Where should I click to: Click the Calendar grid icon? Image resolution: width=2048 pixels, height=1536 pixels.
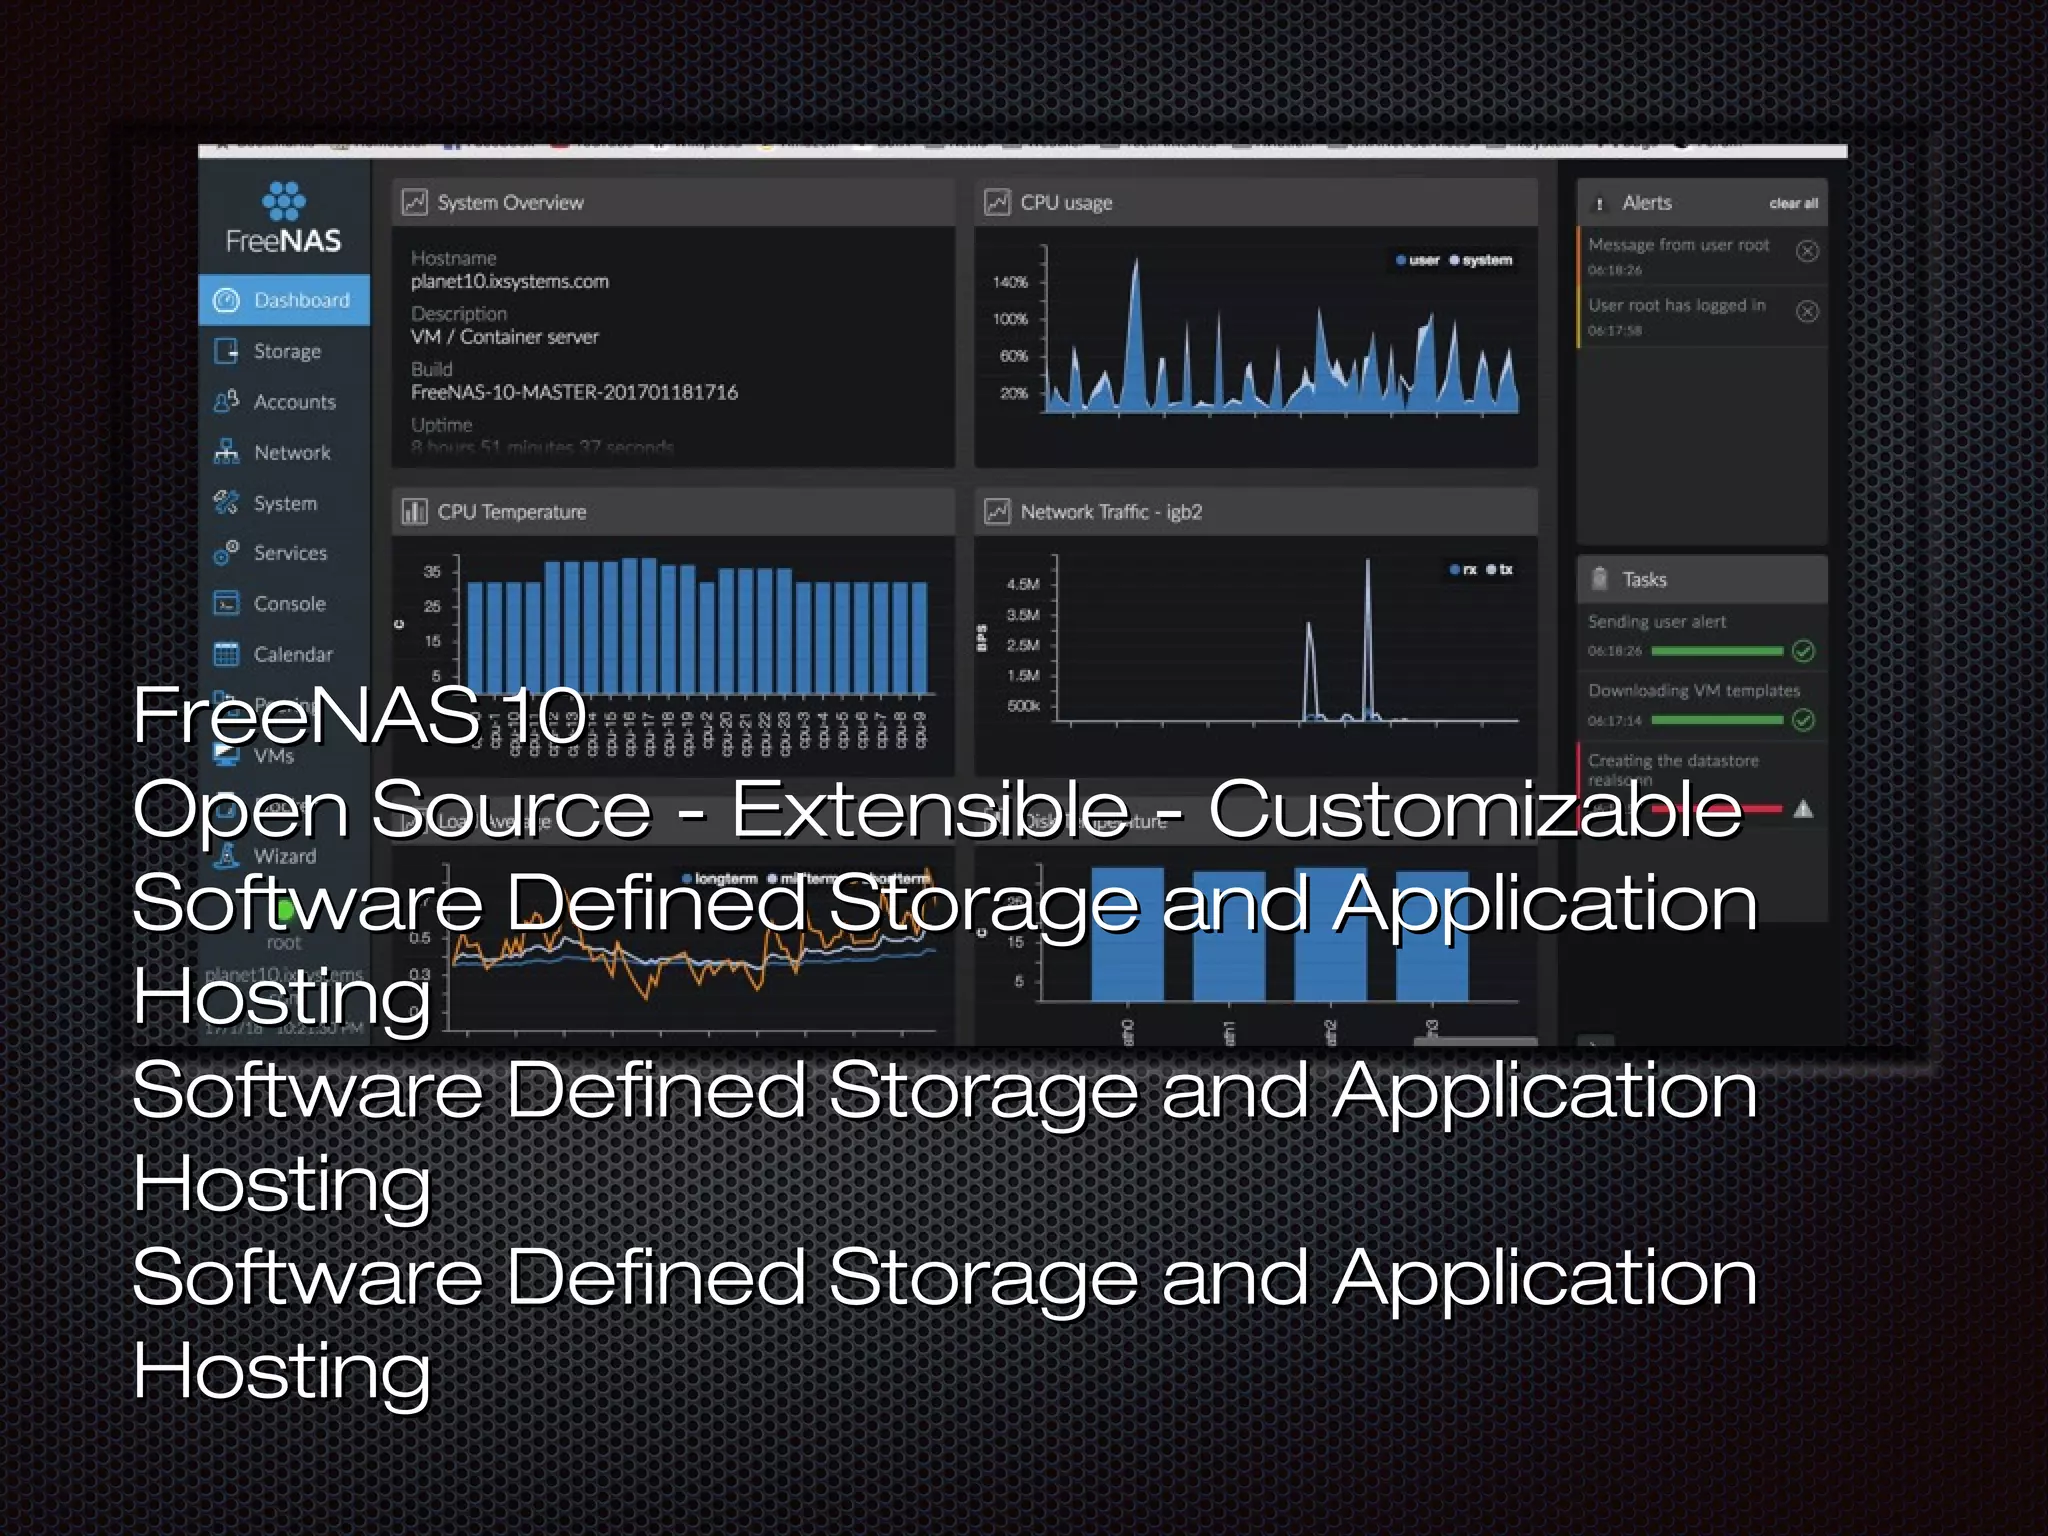(227, 654)
